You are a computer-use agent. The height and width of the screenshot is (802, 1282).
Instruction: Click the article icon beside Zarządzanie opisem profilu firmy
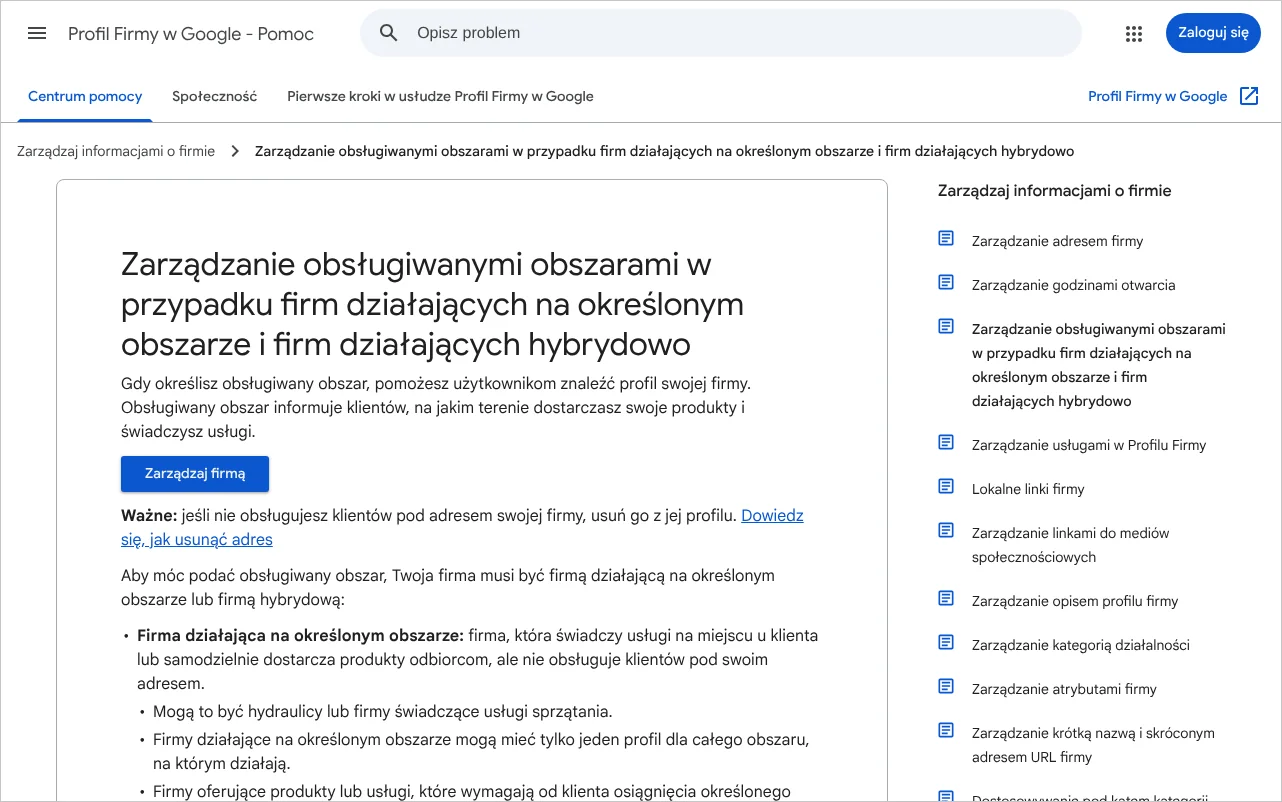(946, 599)
